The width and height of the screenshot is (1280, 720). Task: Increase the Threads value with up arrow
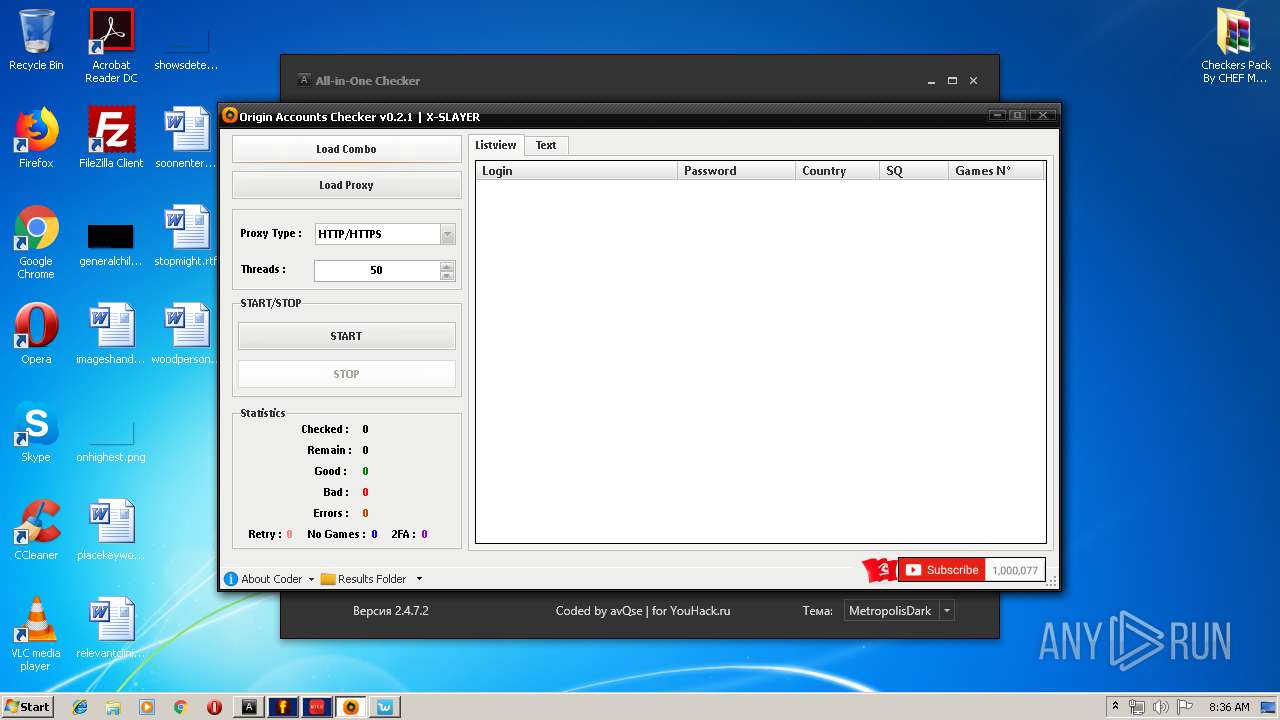pyautogui.click(x=447, y=266)
